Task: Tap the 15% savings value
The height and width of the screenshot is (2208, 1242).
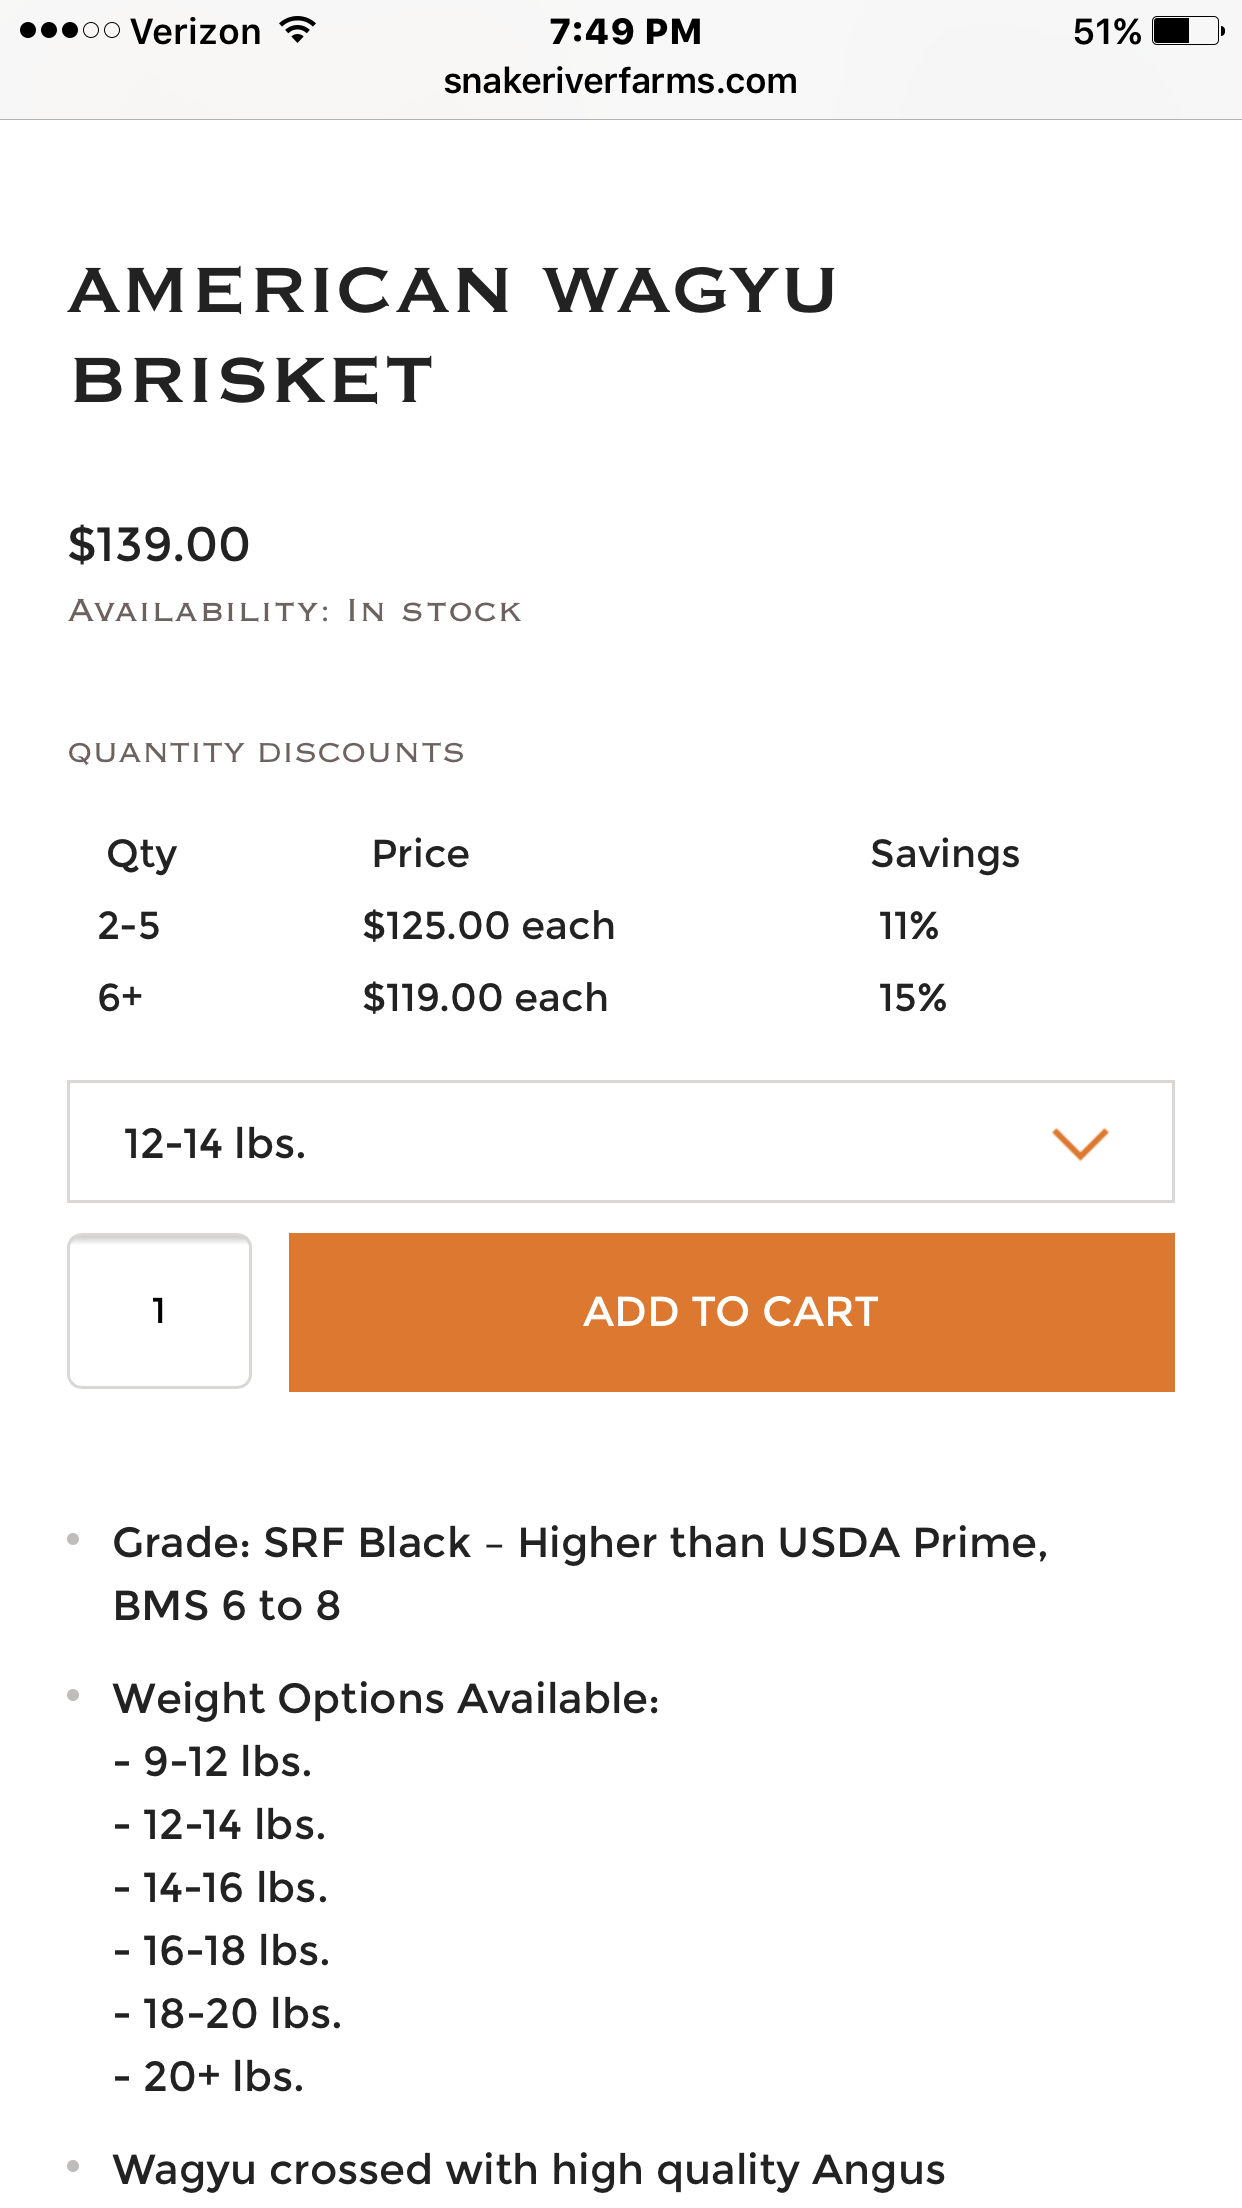Action: [913, 998]
